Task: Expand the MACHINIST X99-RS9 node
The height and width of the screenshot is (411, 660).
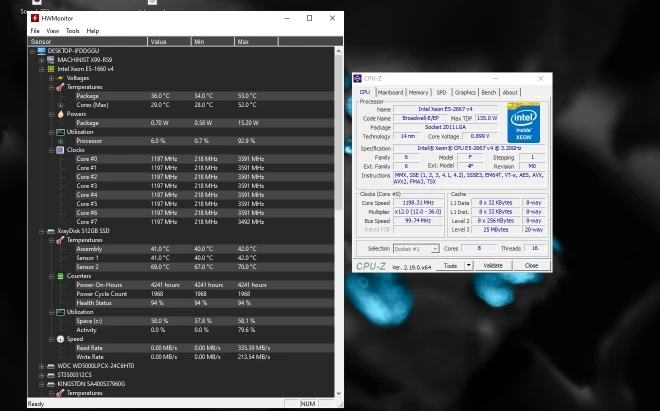Action: (42, 60)
